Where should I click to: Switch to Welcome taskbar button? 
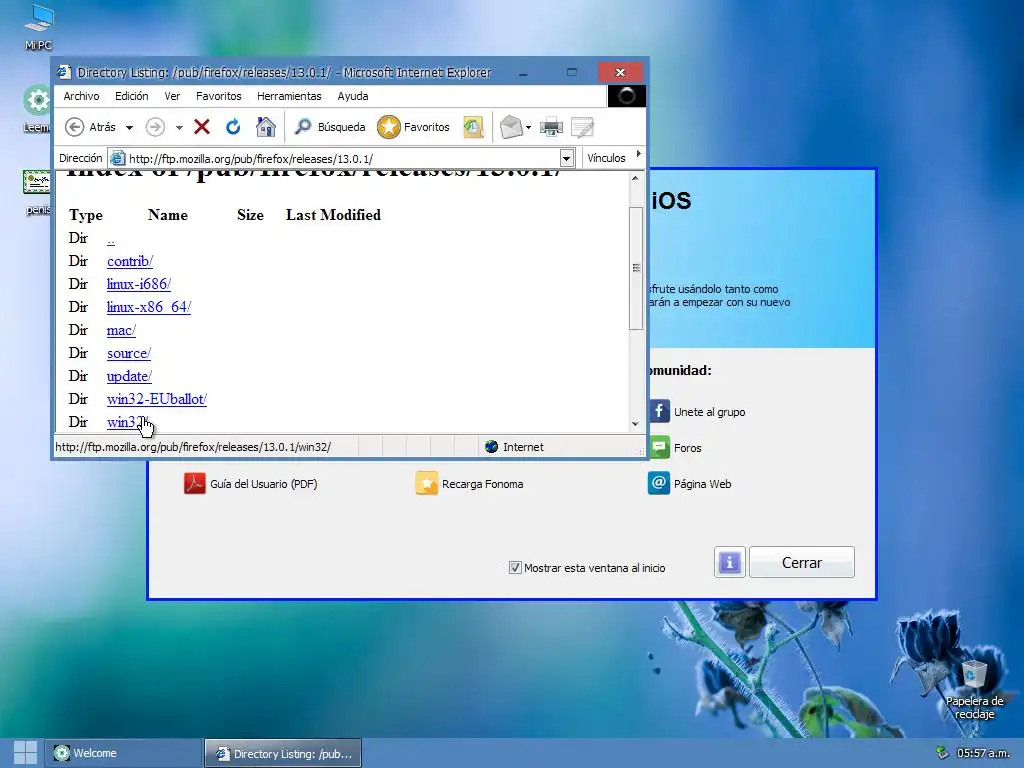click(123, 753)
